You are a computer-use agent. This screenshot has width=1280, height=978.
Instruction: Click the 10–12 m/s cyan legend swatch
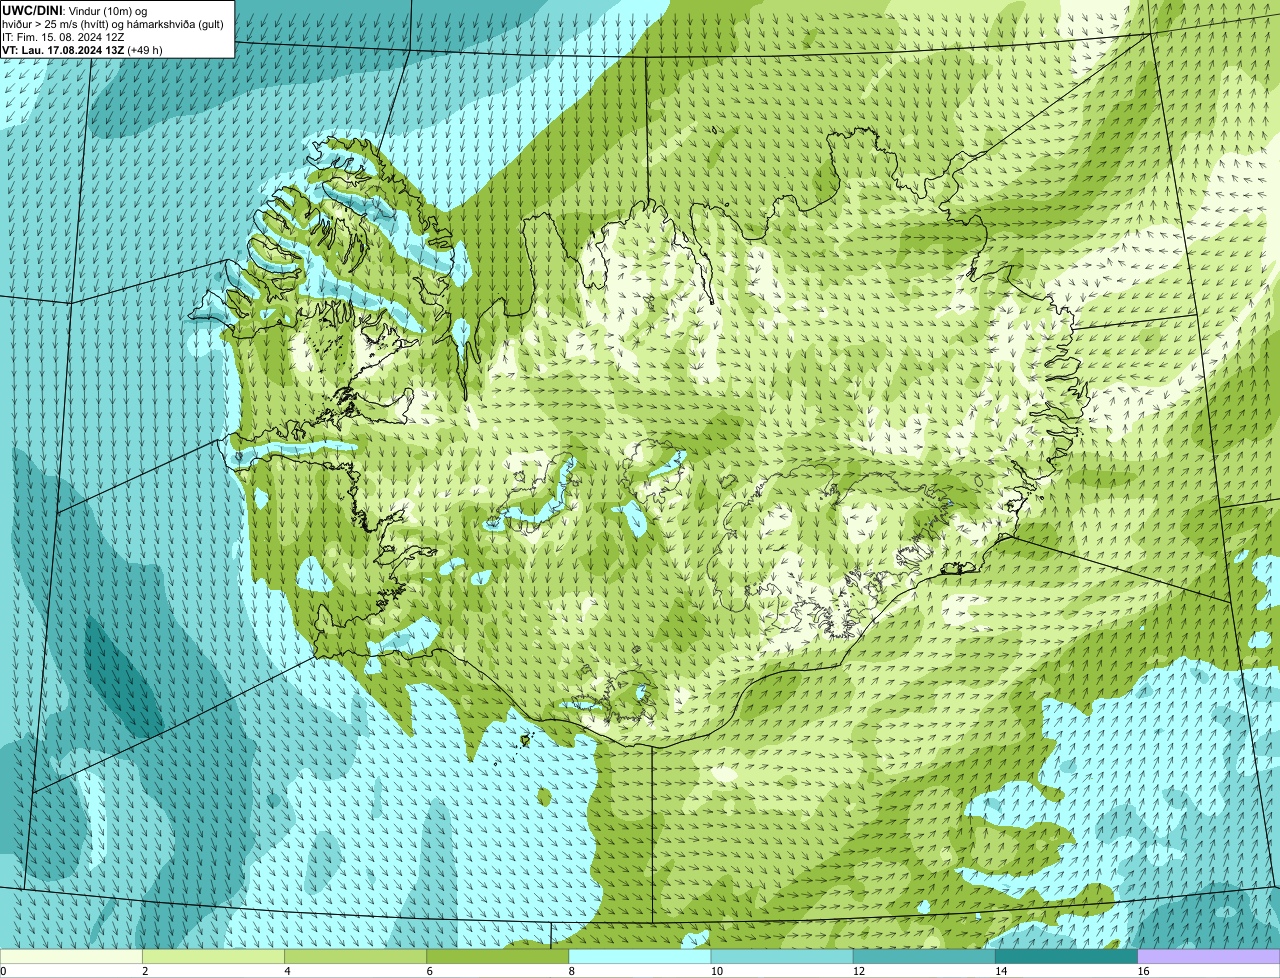[x=782, y=956]
